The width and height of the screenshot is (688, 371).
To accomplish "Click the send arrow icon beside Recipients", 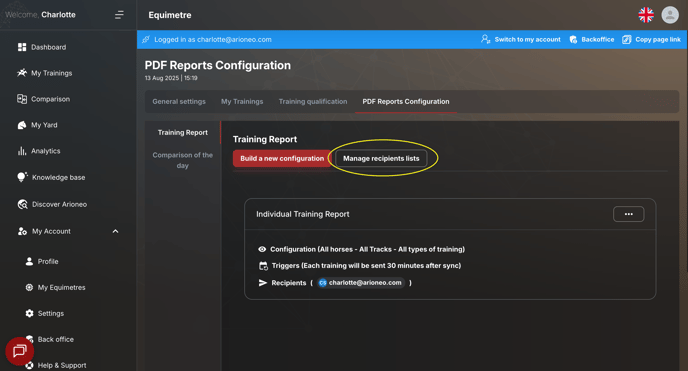I will (263, 283).
